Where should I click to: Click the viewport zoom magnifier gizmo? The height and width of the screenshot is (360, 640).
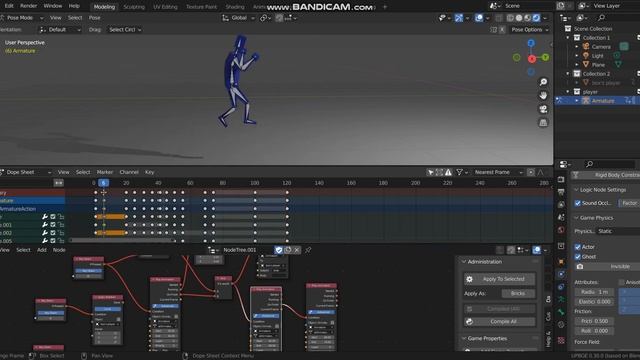[543, 82]
